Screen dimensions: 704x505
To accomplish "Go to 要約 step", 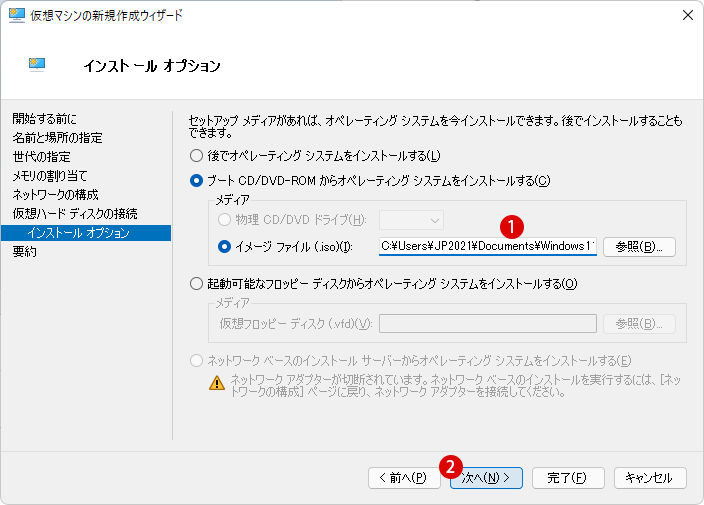I will pyautogui.click(x=25, y=252).
